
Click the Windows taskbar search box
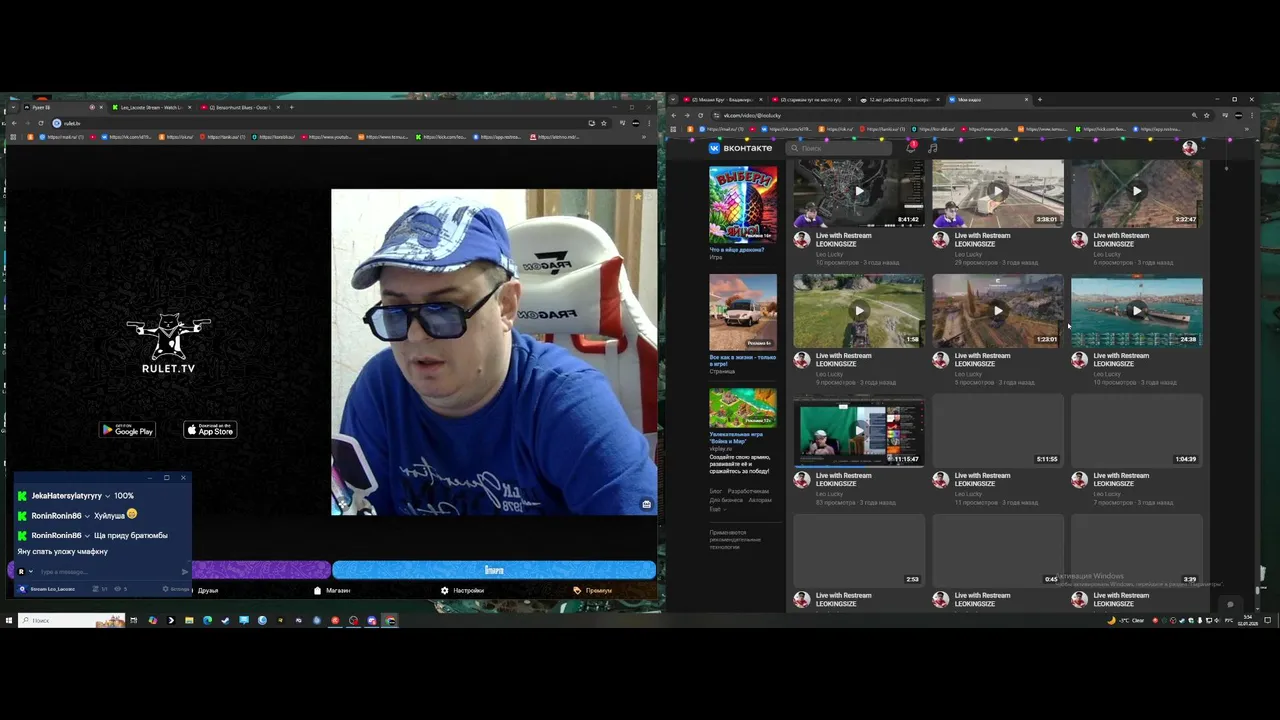click(70, 620)
